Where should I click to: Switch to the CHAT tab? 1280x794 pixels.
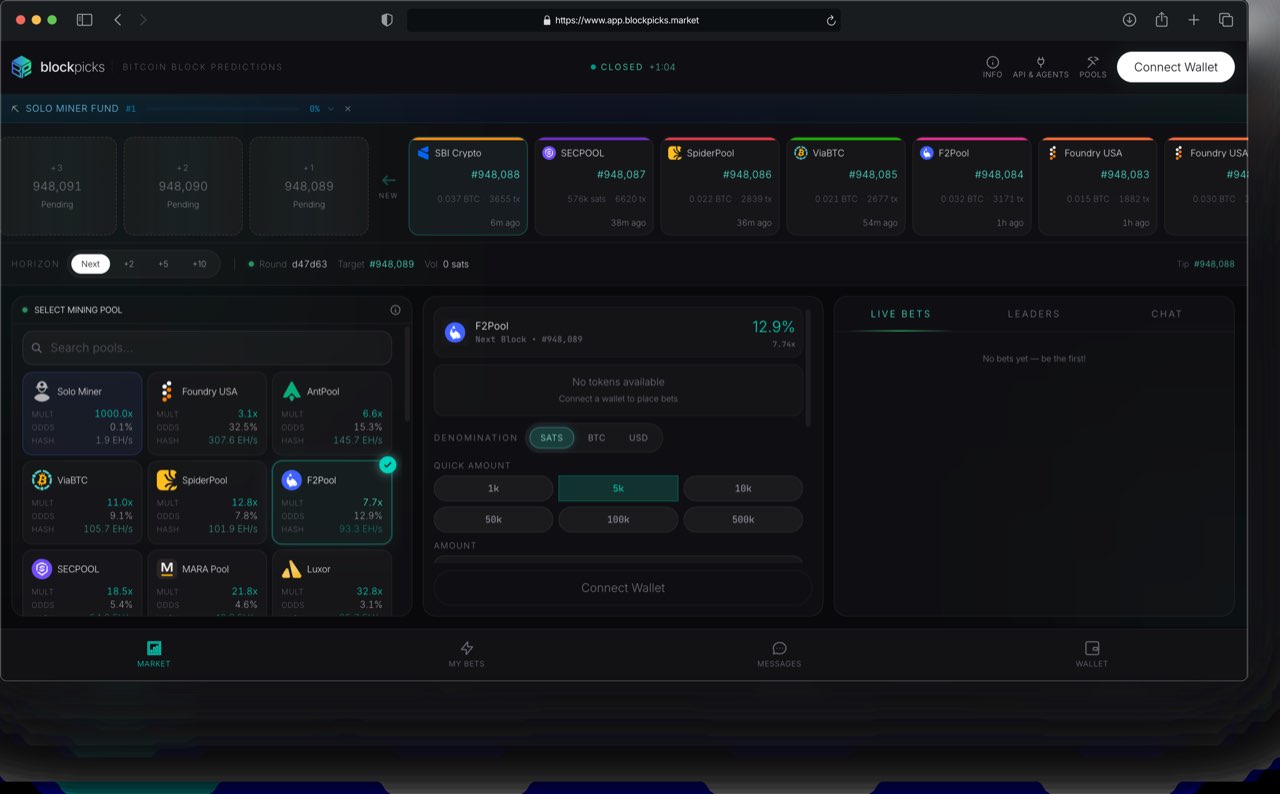[x=1166, y=314]
